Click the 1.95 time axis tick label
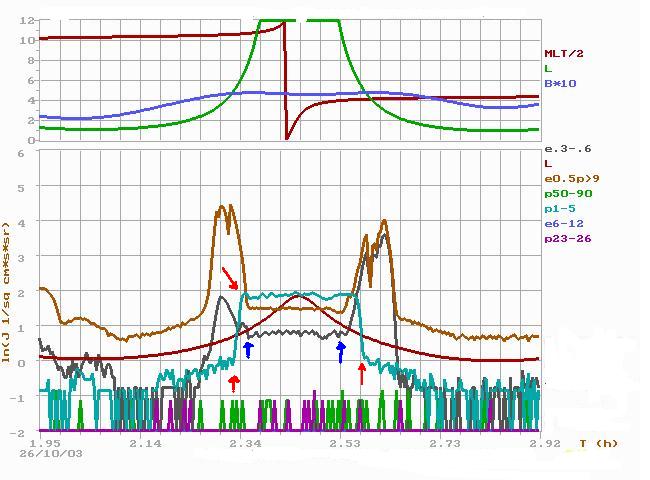 click(46, 442)
